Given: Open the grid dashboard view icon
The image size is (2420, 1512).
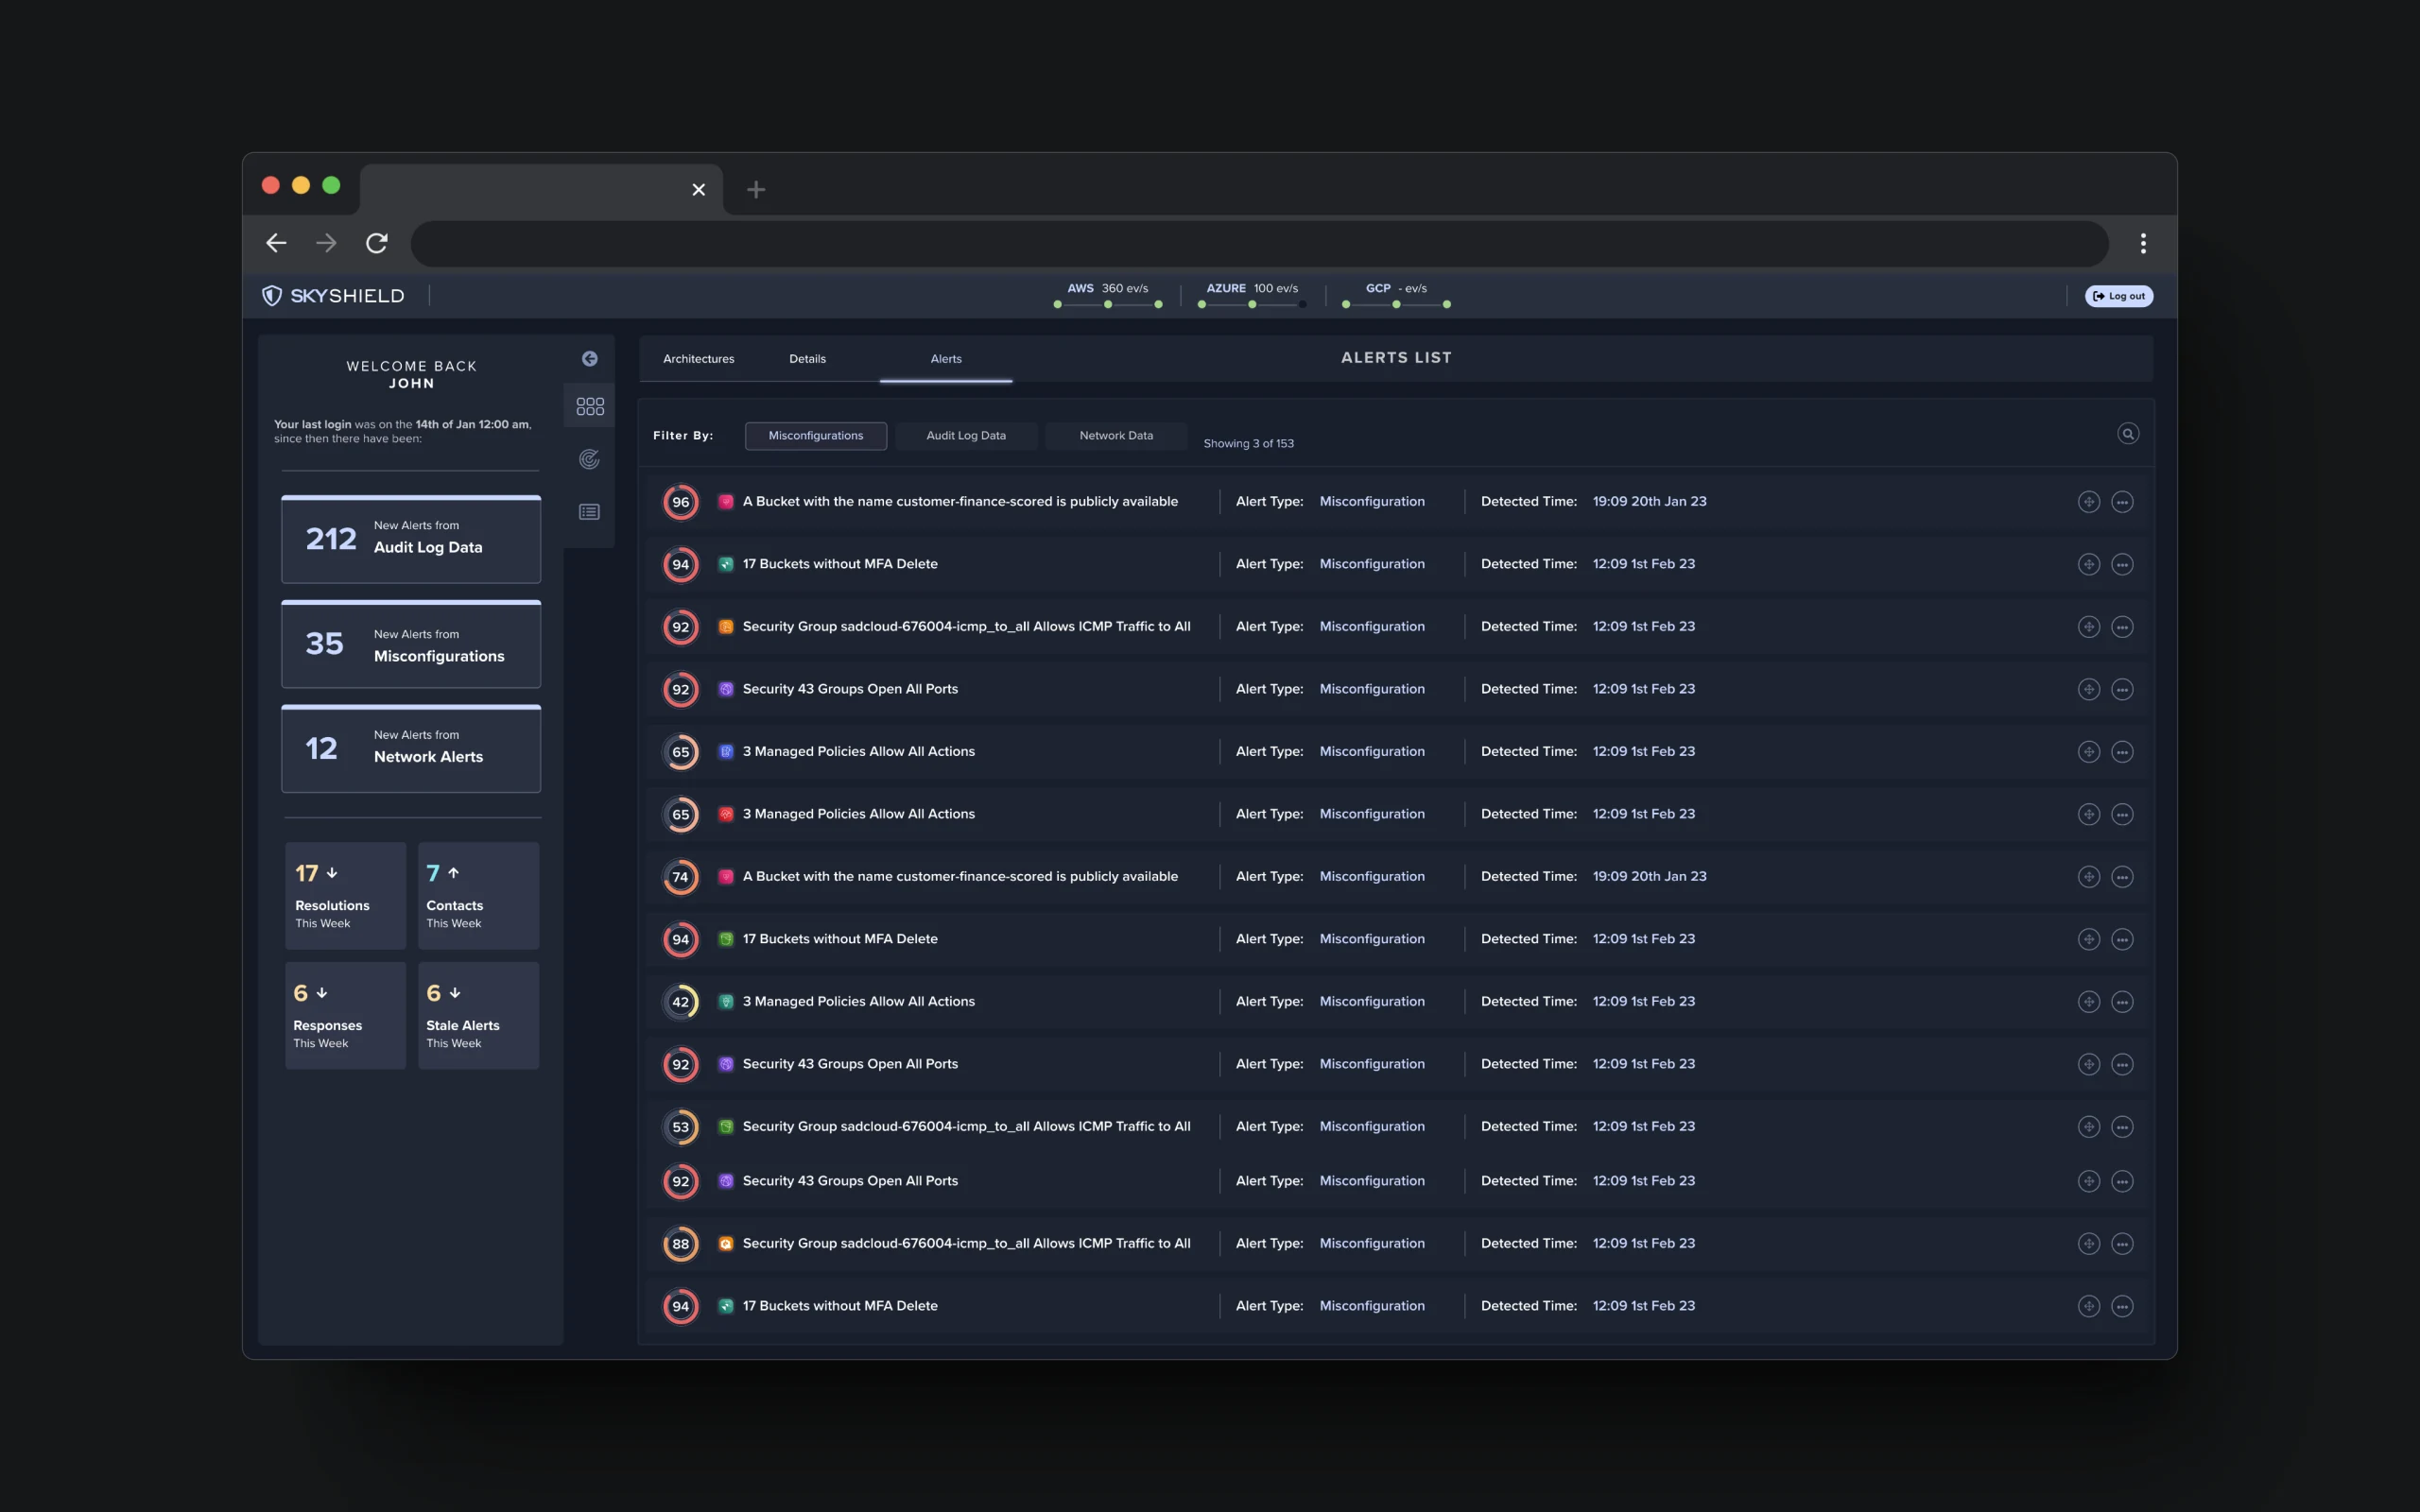Looking at the screenshot, I should click(x=590, y=406).
